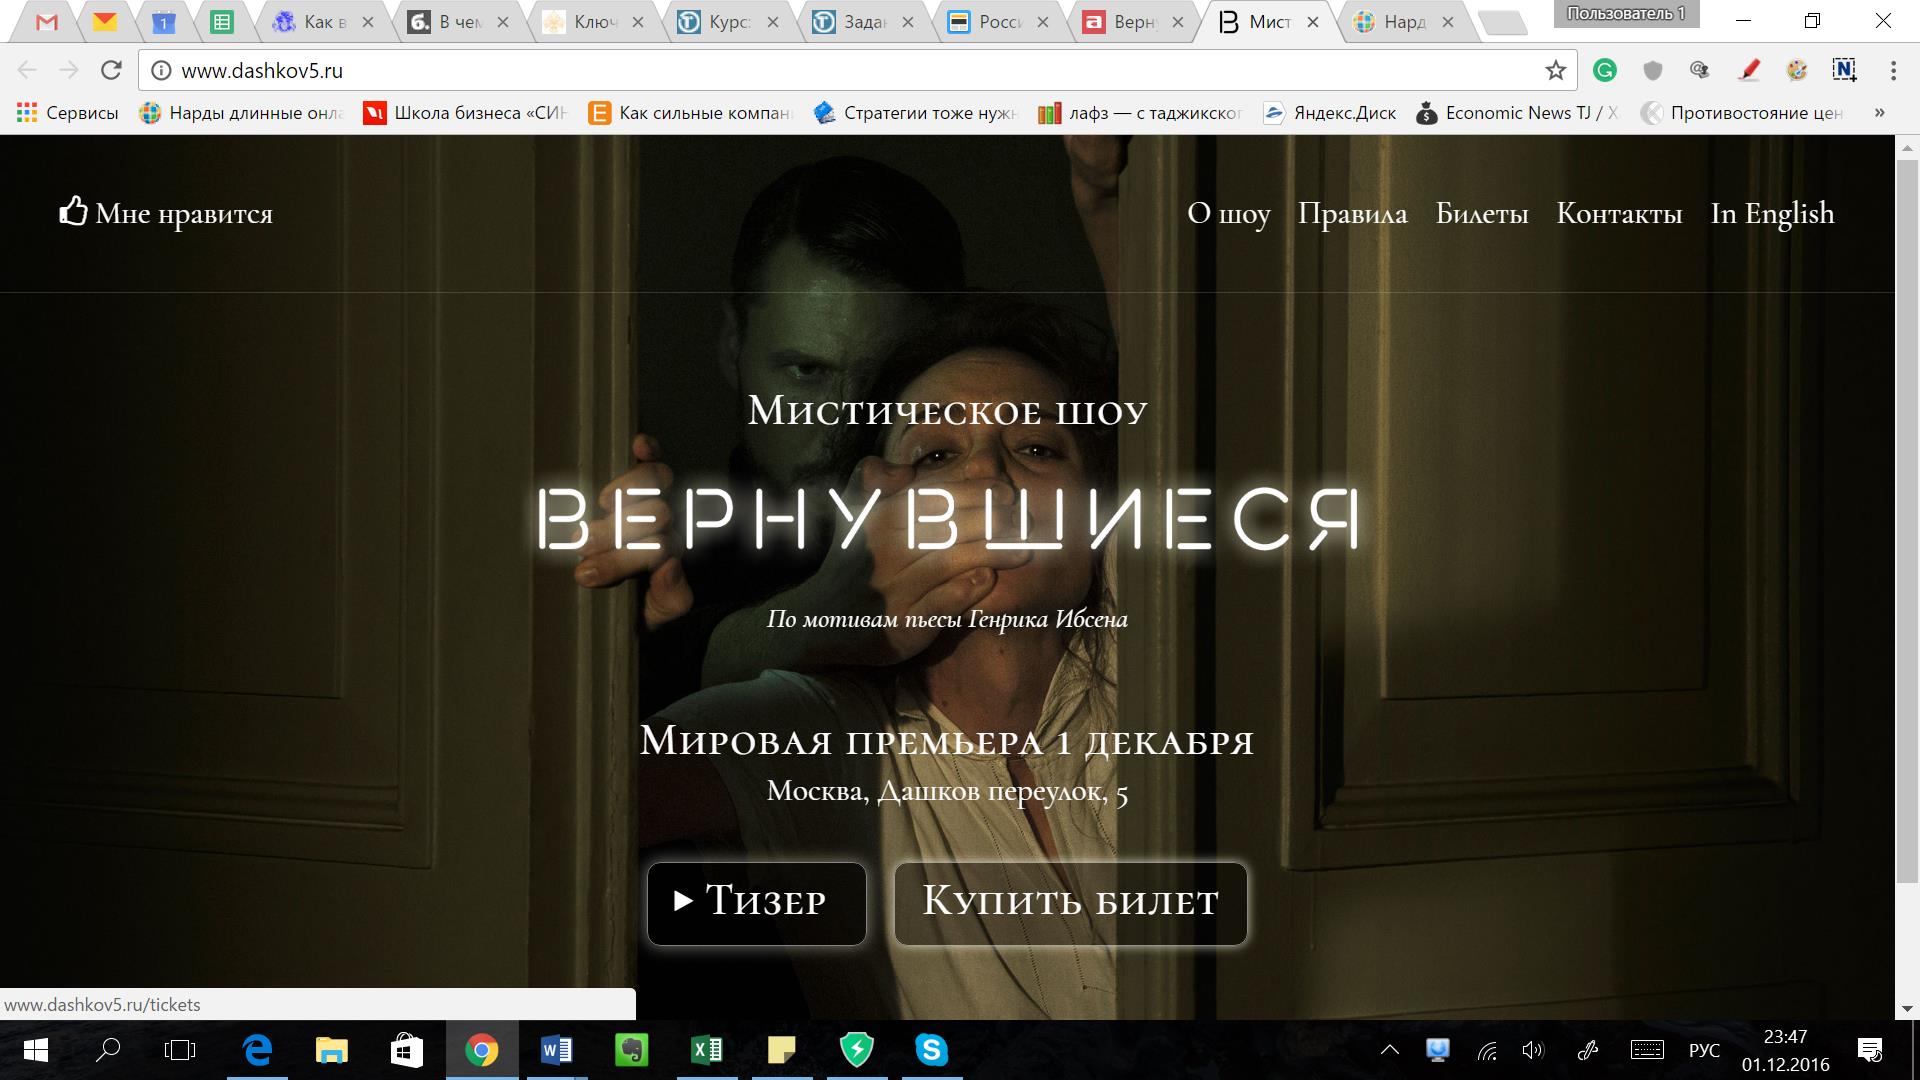Toggle the РУС input language indicator
This screenshot has width=1920, height=1080.
[x=1704, y=1050]
